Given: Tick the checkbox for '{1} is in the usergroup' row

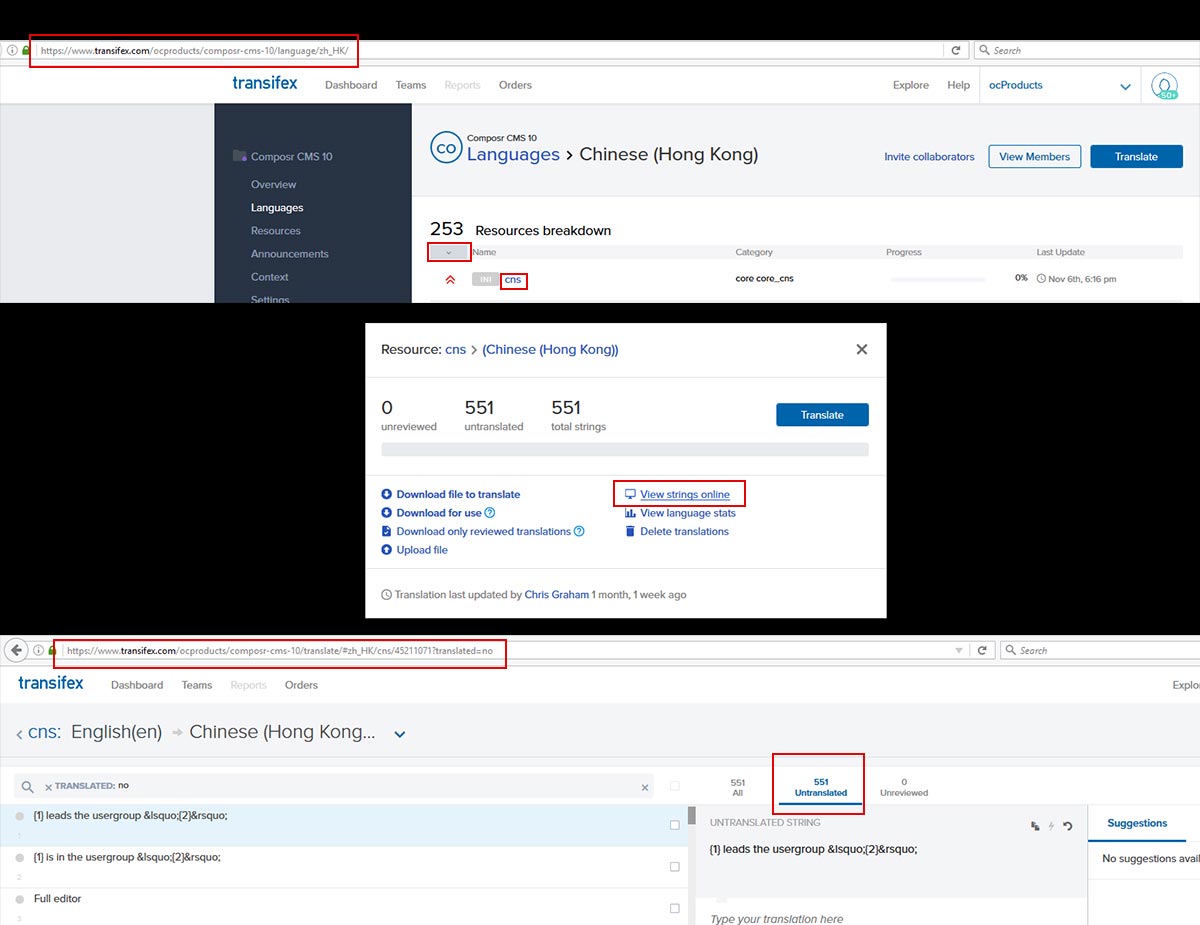Looking at the screenshot, I should (675, 867).
